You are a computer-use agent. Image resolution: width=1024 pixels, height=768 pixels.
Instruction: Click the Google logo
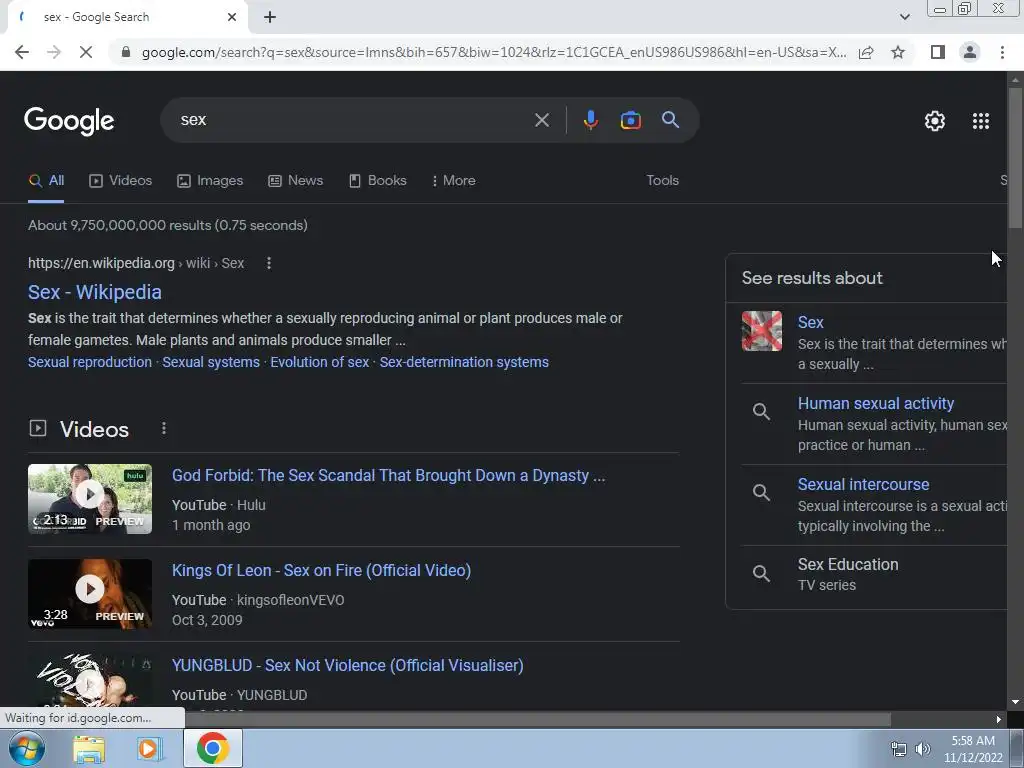pyautogui.click(x=69, y=121)
